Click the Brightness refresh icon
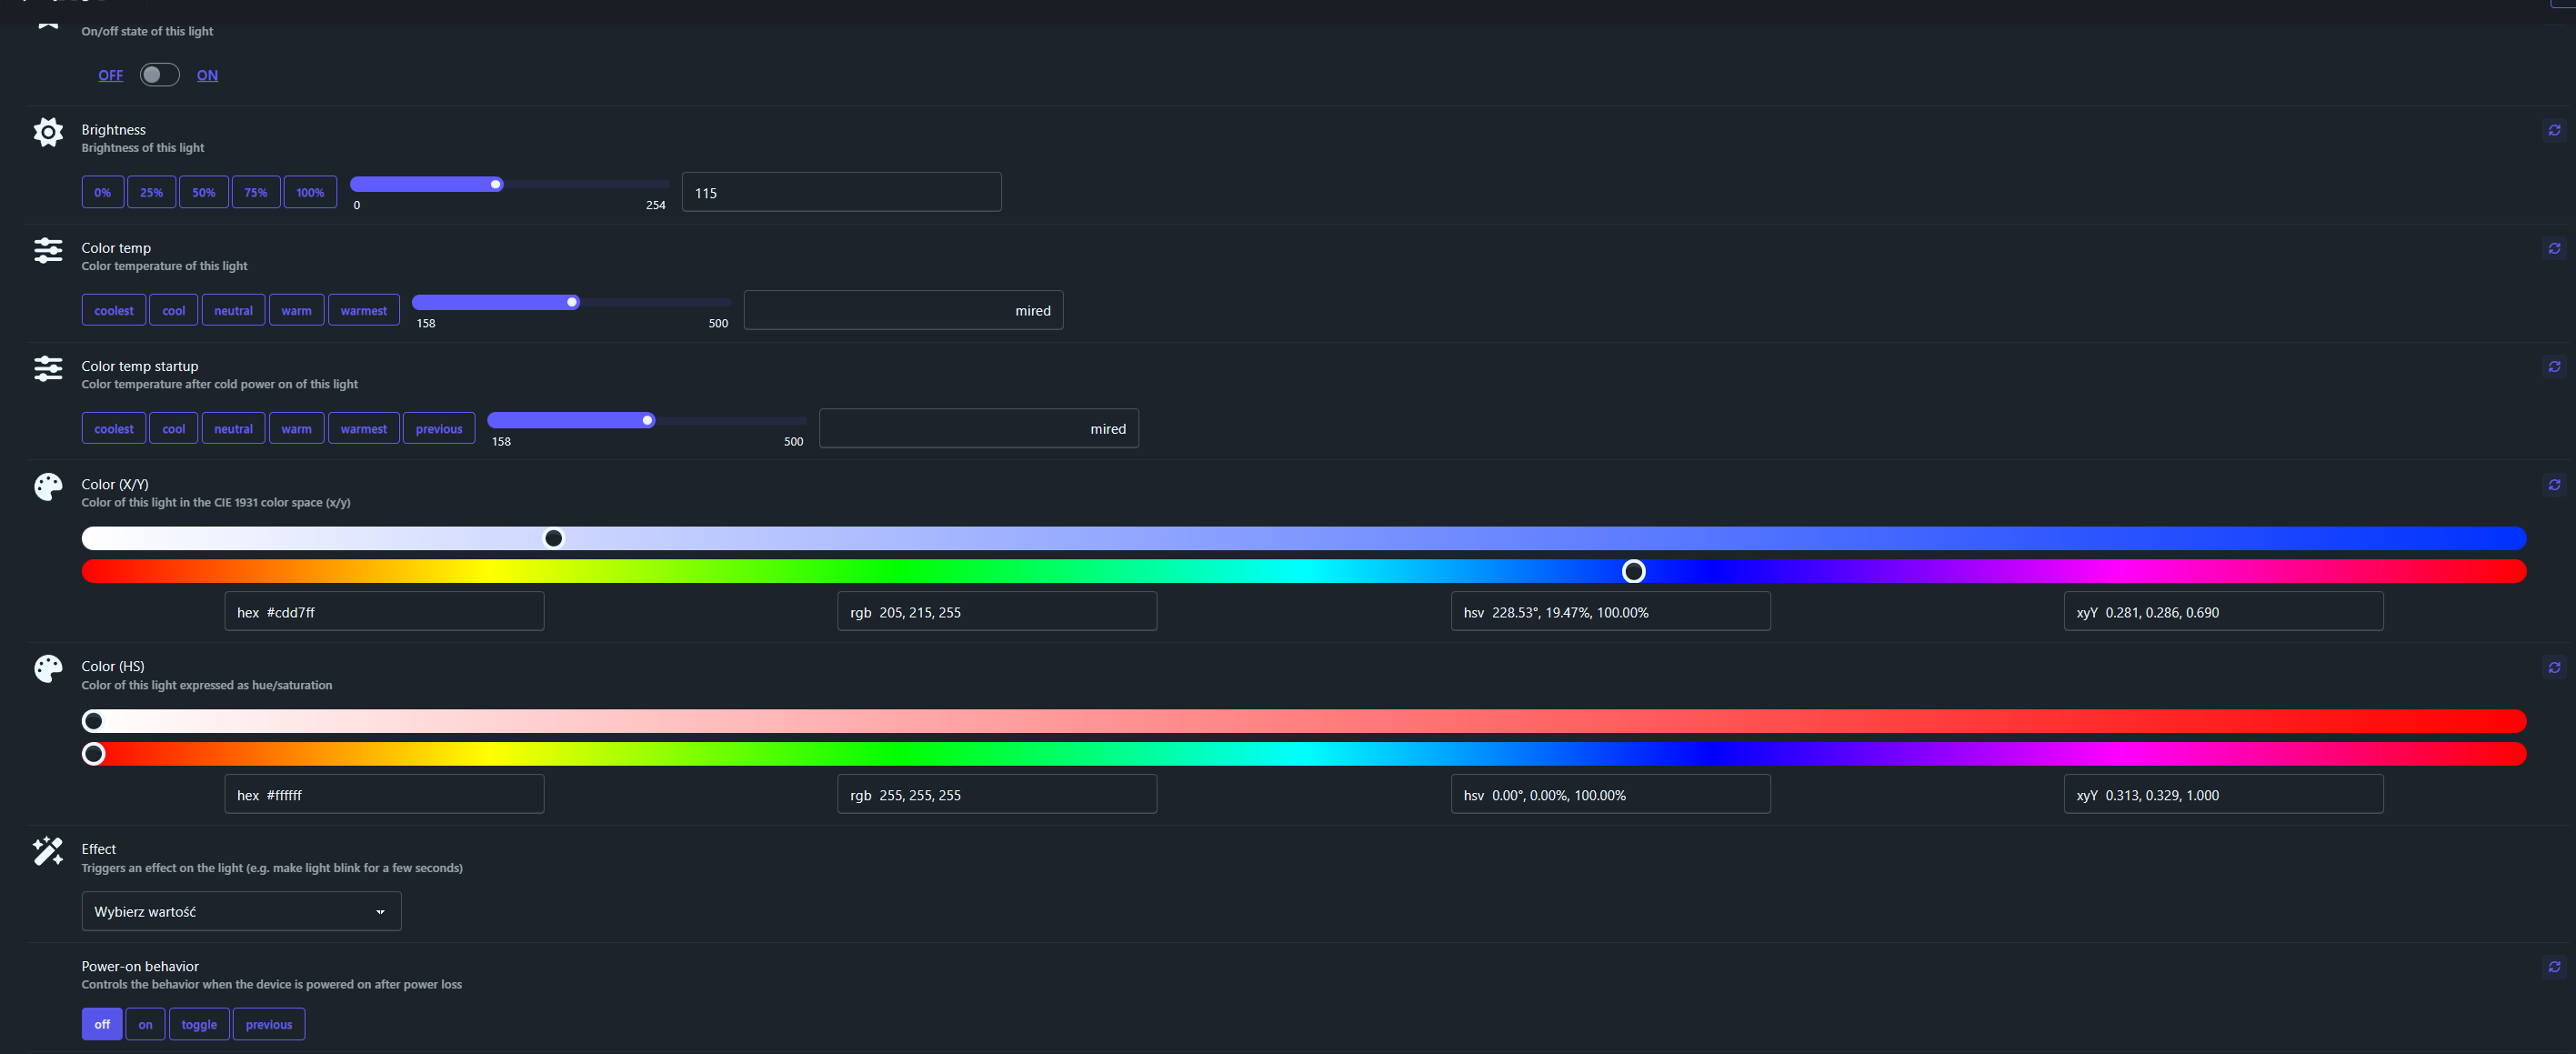Screen dimensions: 2576x1054 tap(2554, 131)
